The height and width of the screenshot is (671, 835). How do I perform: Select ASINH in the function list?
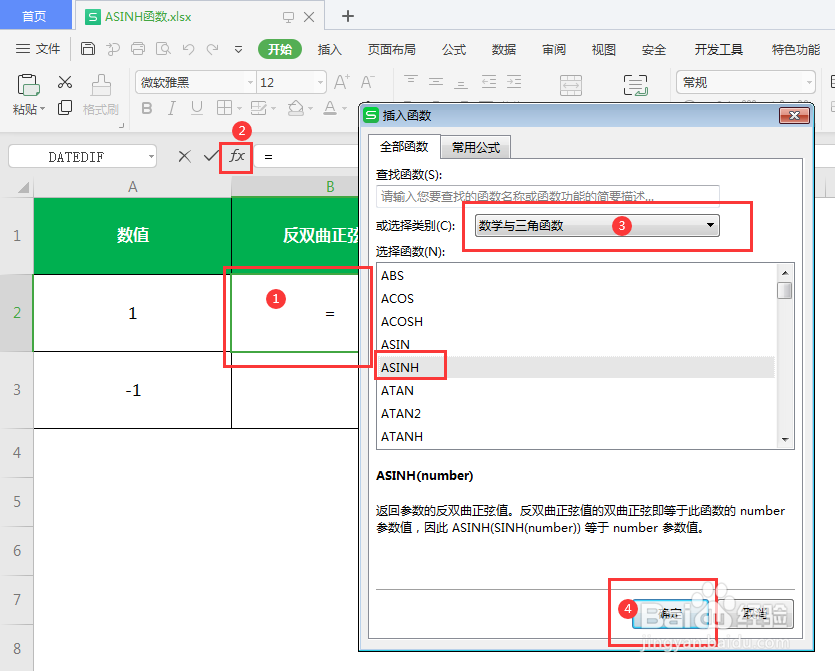pyautogui.click(x=575, y=367)
